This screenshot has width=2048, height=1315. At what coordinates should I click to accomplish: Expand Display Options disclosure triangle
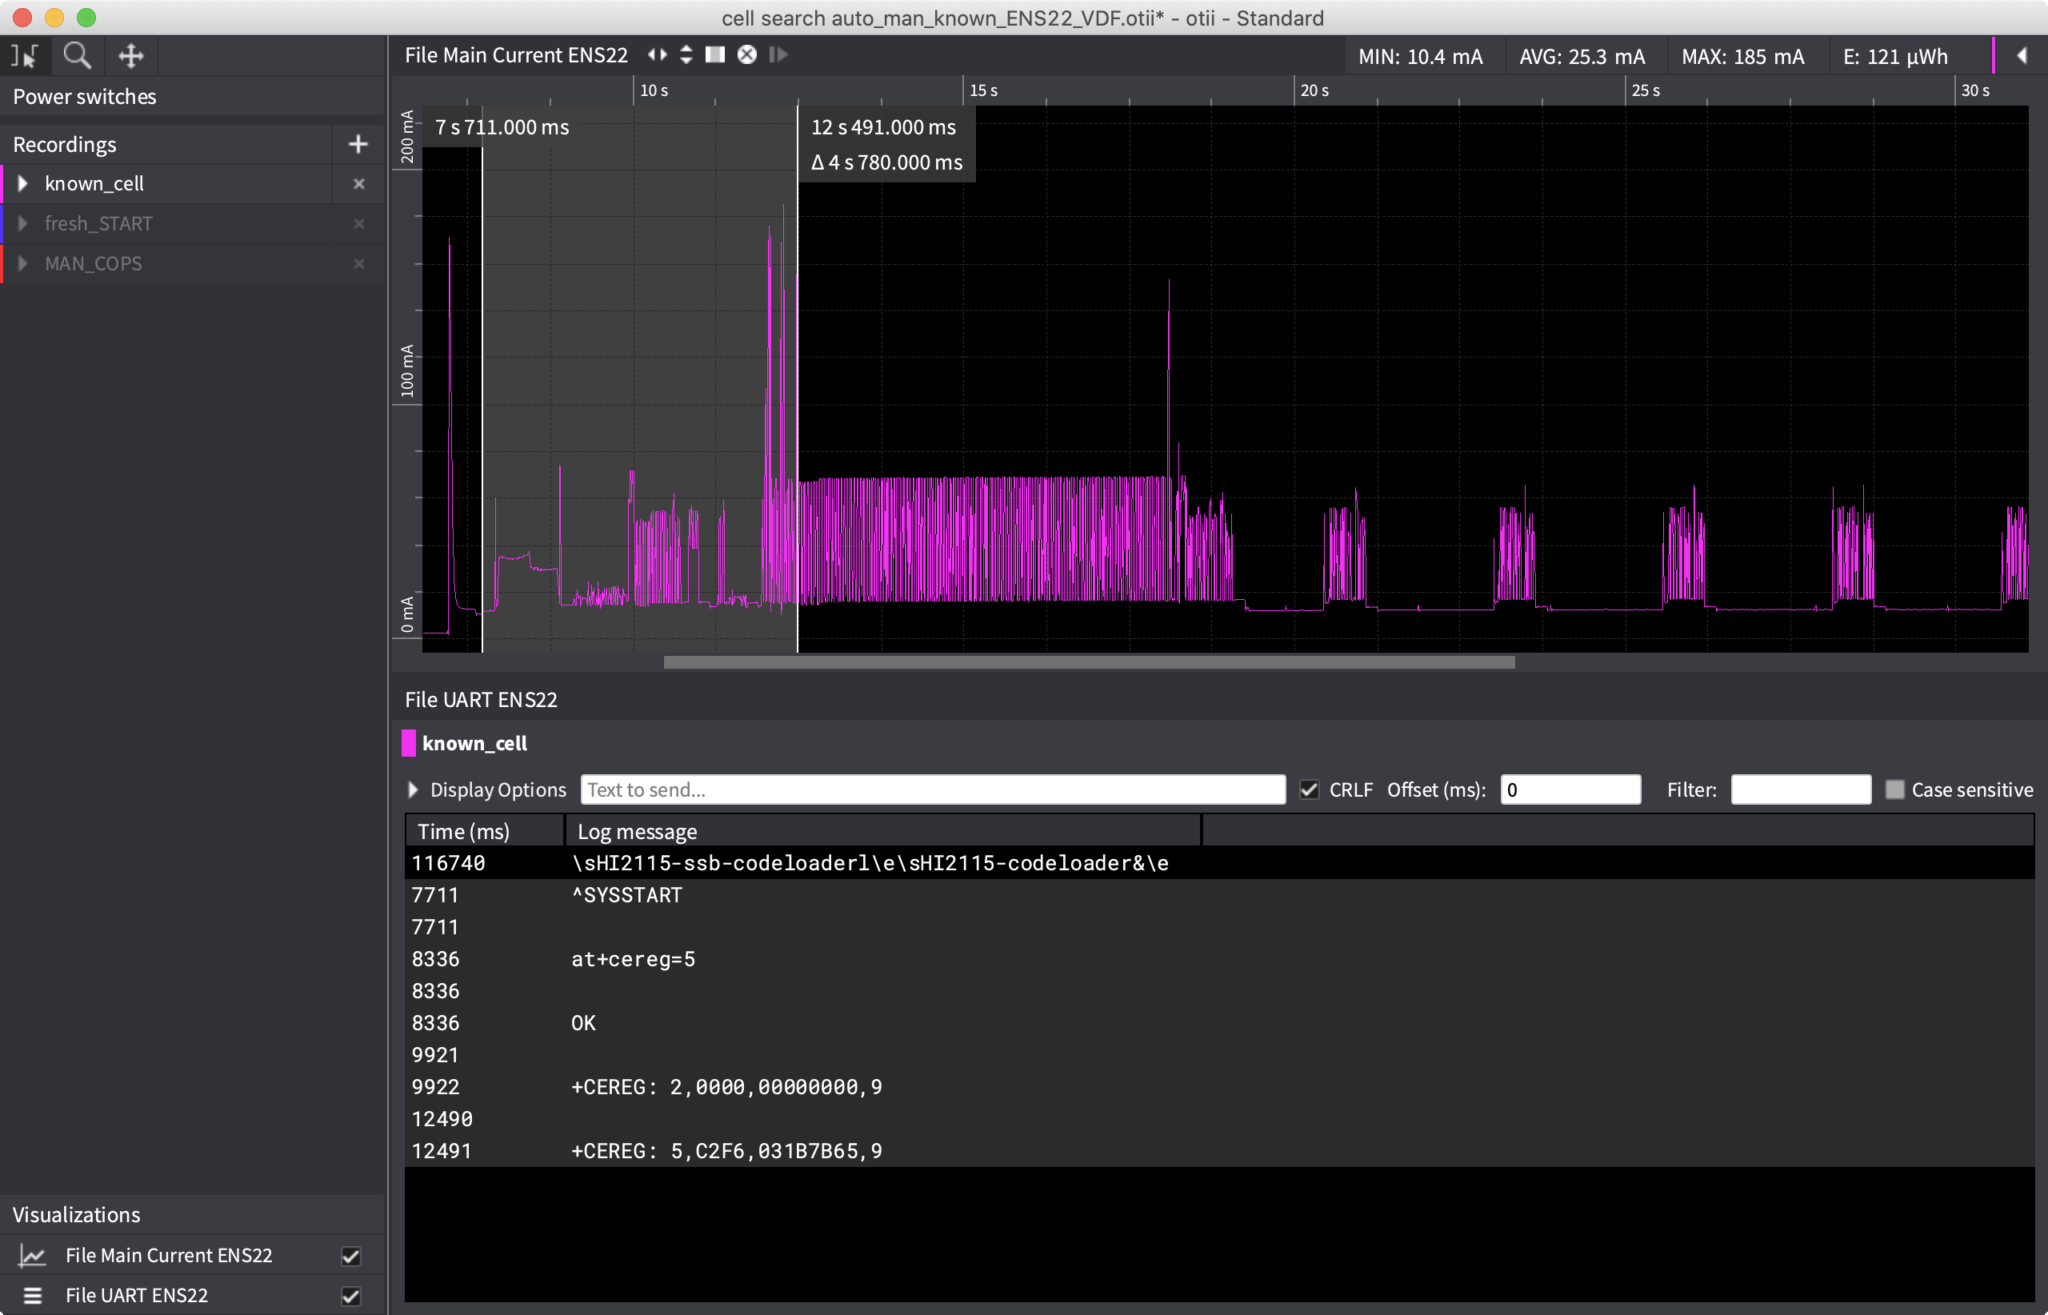[x=413, y=790]
